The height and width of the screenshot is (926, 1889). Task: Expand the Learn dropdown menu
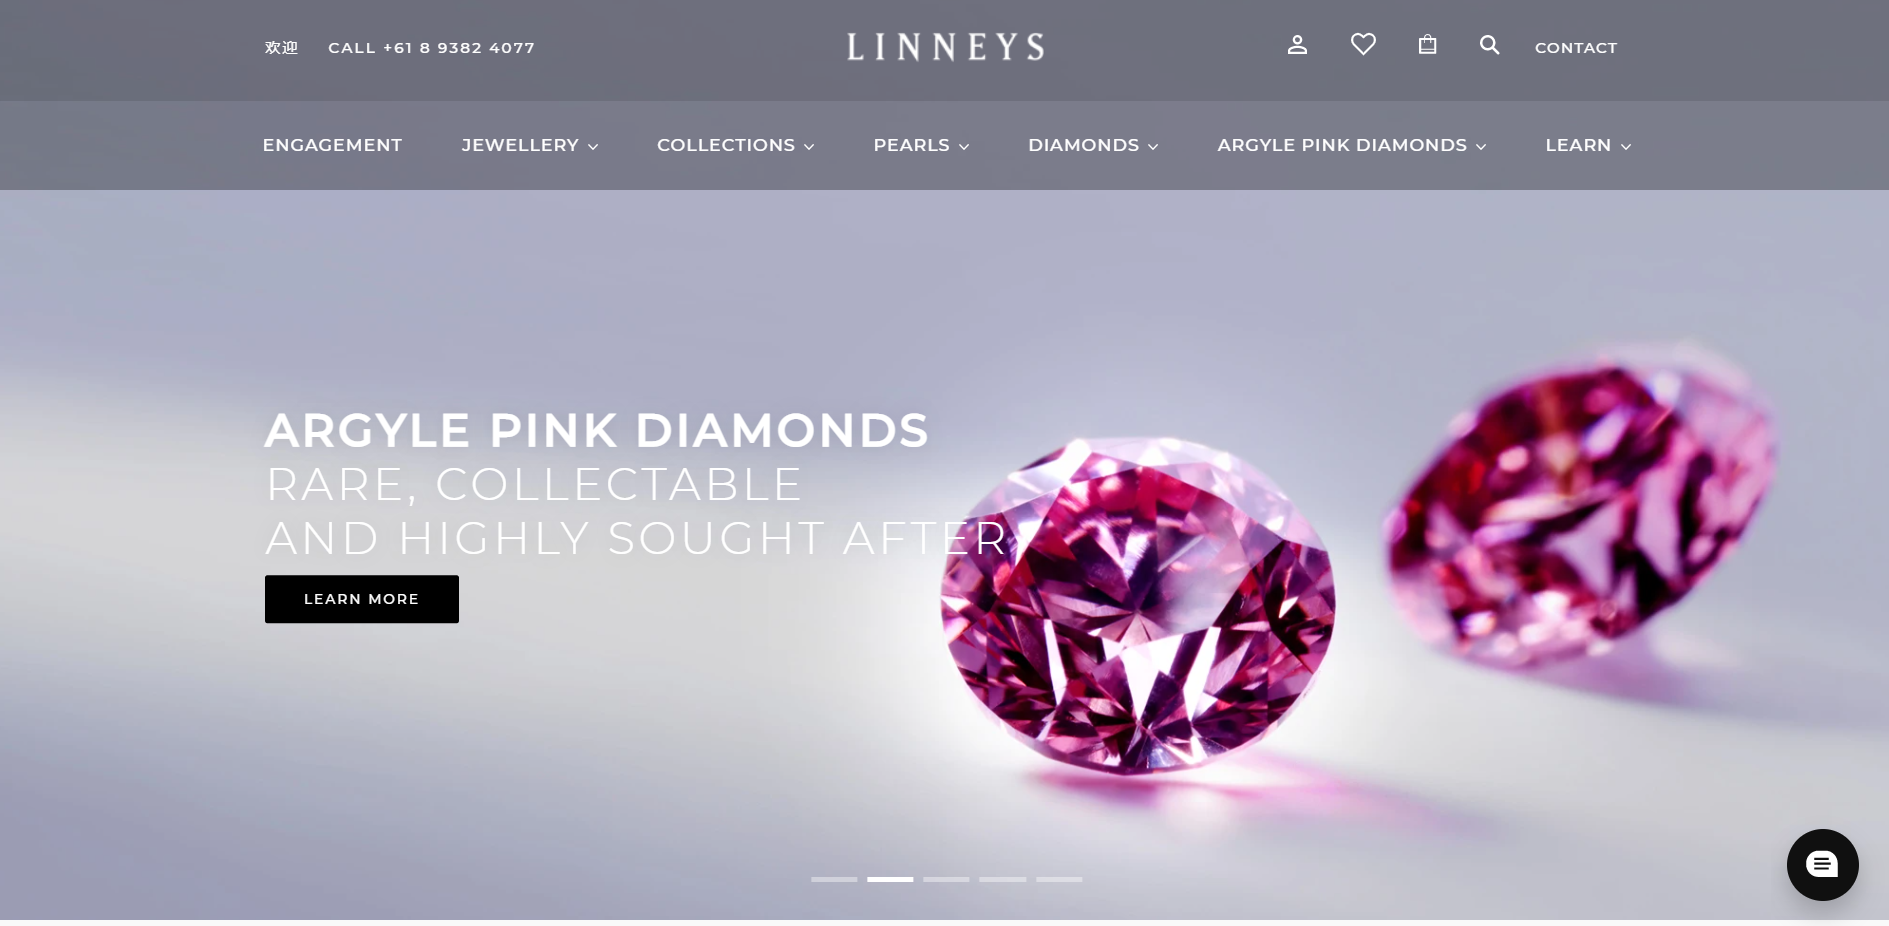pos(1588,145)
